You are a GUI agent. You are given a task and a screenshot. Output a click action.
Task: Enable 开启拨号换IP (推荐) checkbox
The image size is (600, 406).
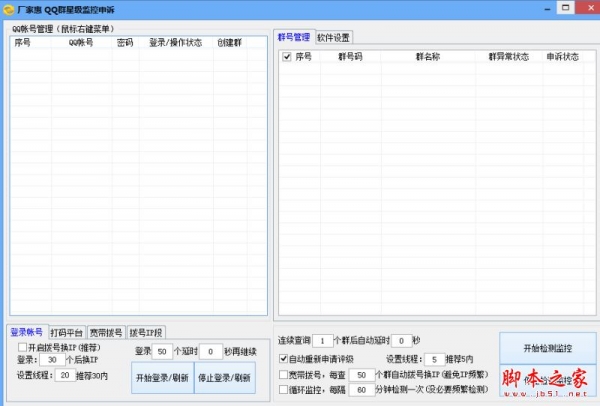point(22,347)
